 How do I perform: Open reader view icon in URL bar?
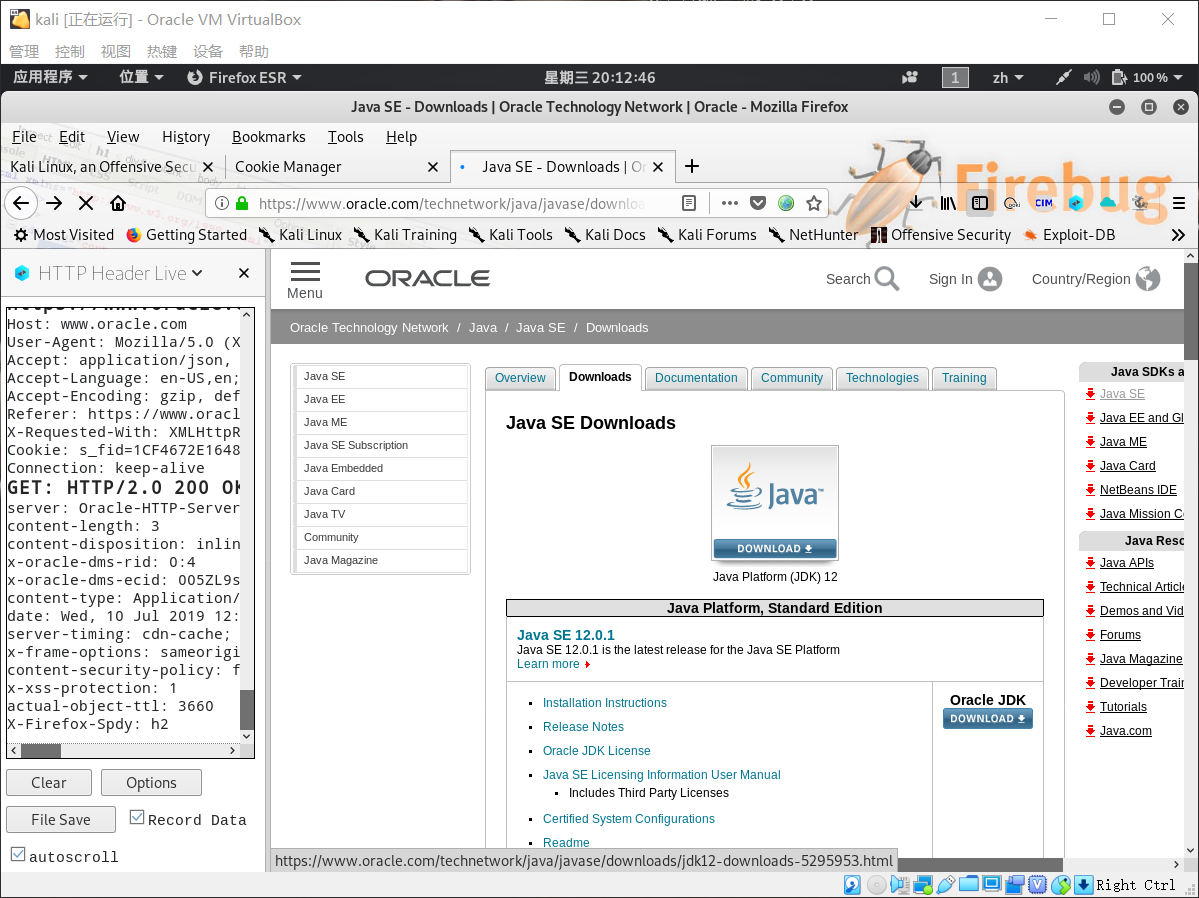point(689,203)
